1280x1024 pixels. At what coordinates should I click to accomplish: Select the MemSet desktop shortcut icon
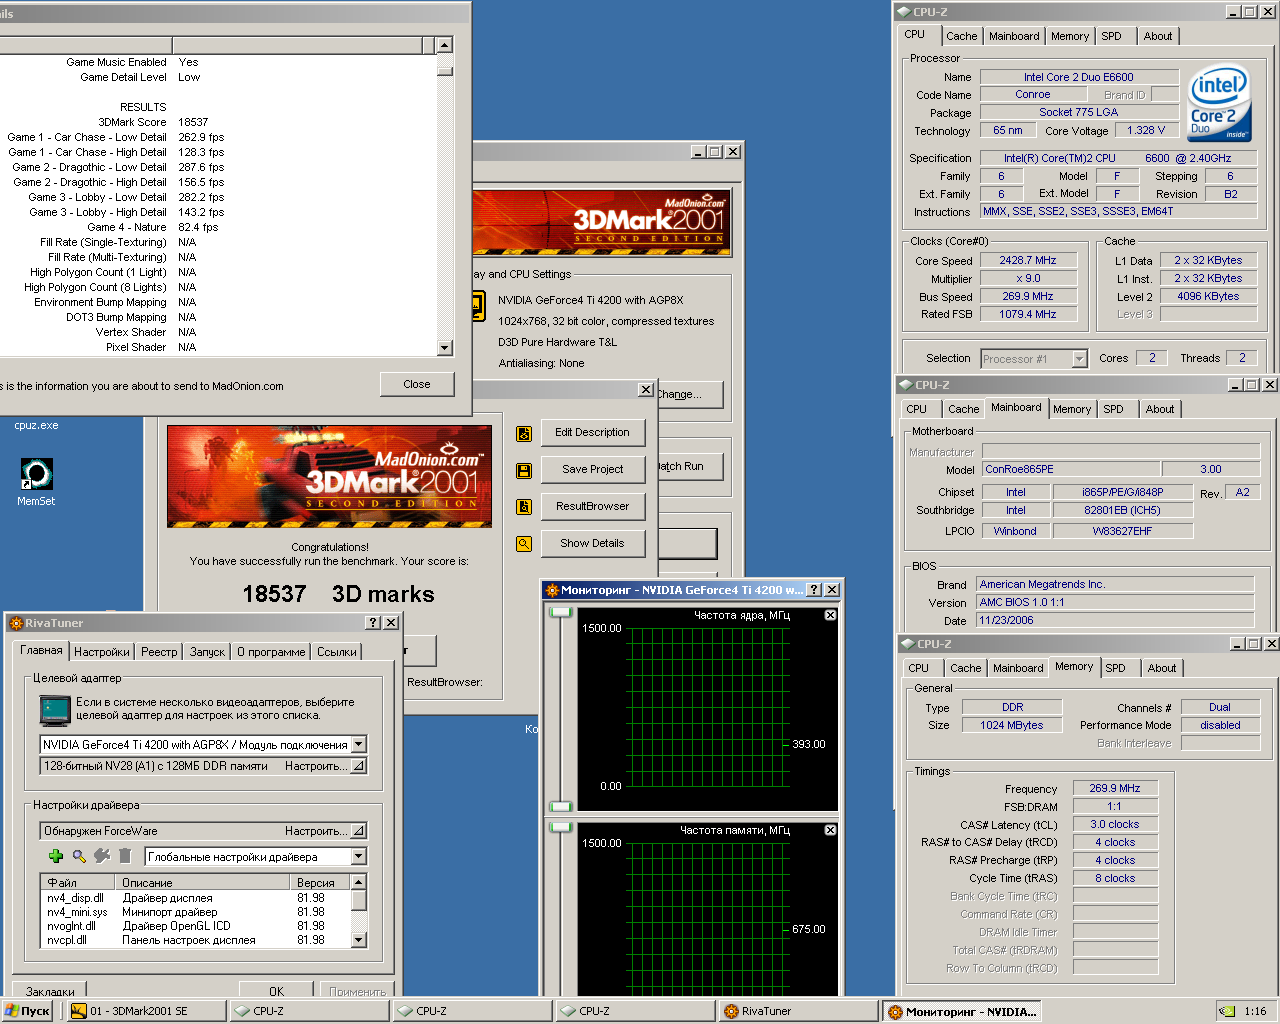[36, 473]
